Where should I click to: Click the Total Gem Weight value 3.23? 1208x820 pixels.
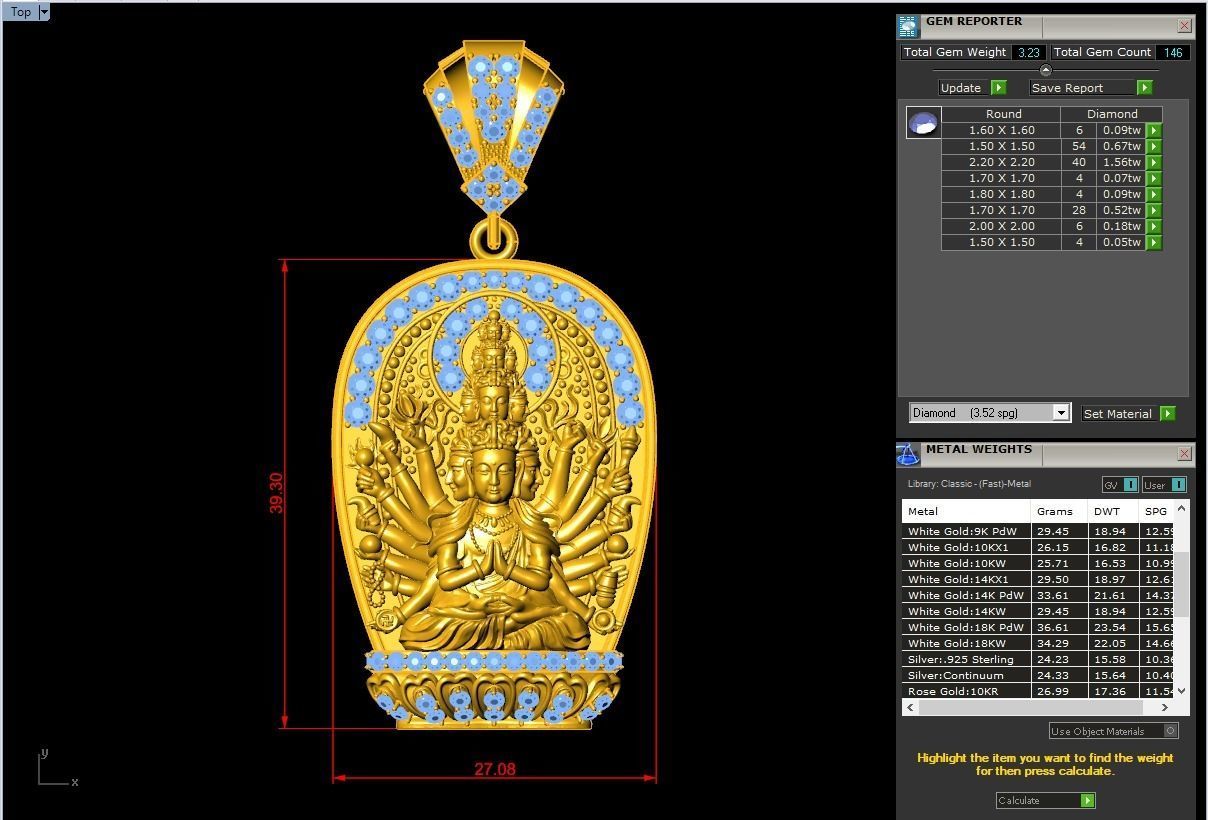point(1029,52)
